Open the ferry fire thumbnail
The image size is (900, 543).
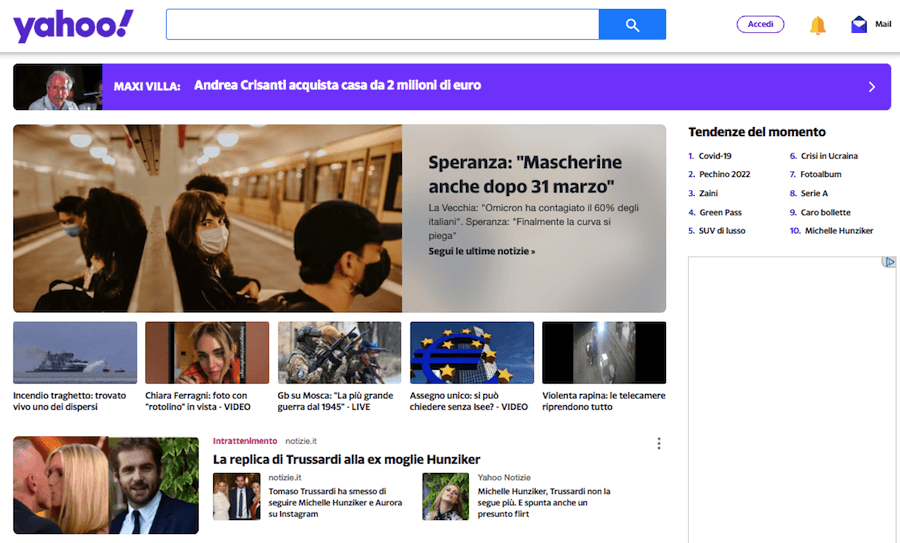point(75,352)
